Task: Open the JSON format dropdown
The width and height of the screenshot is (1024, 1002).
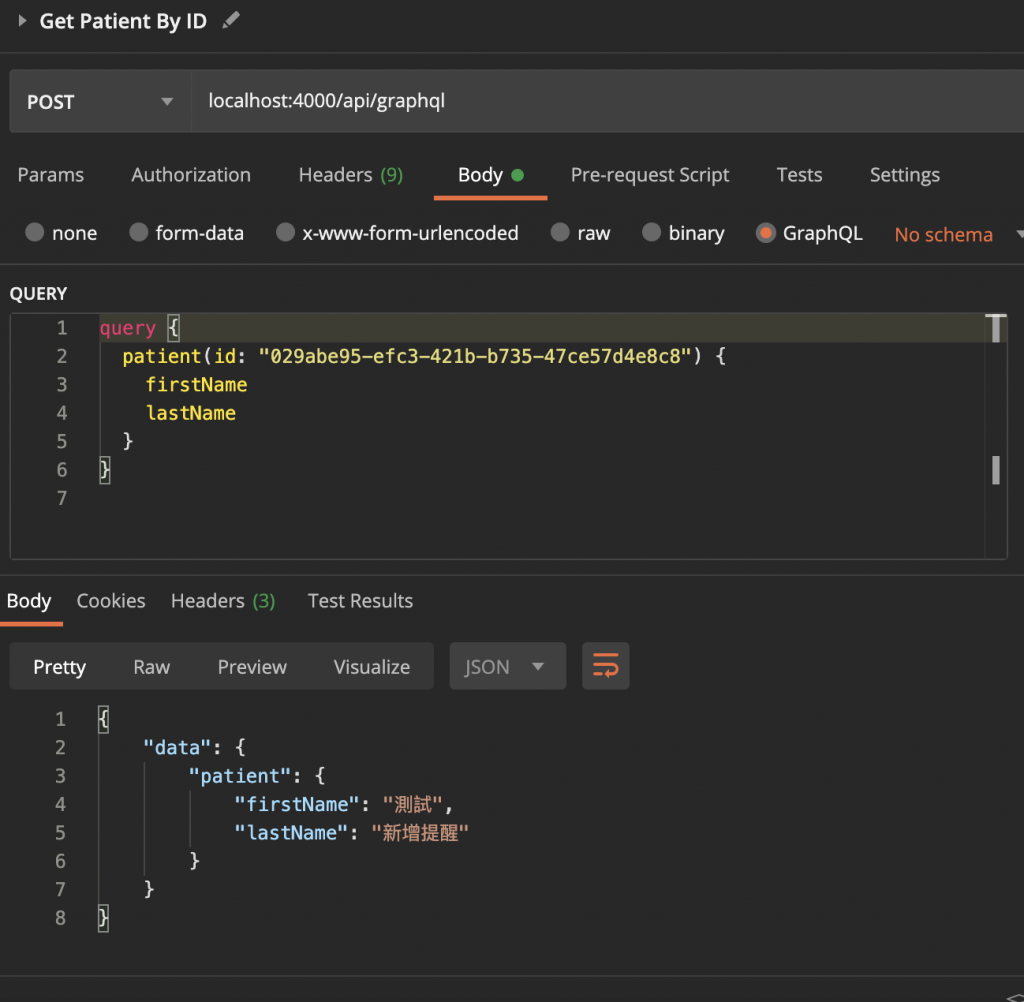Action: click(x=508, y=667)
